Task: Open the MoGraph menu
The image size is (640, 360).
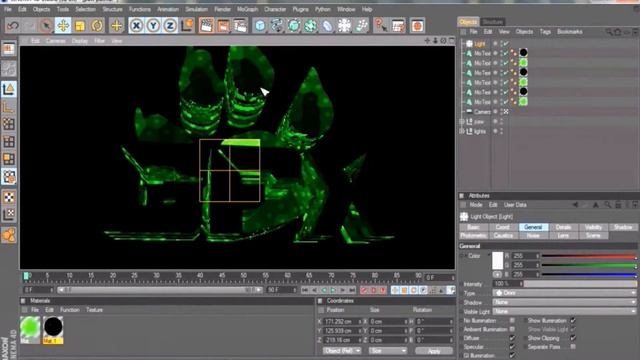Action: point(247,9)
